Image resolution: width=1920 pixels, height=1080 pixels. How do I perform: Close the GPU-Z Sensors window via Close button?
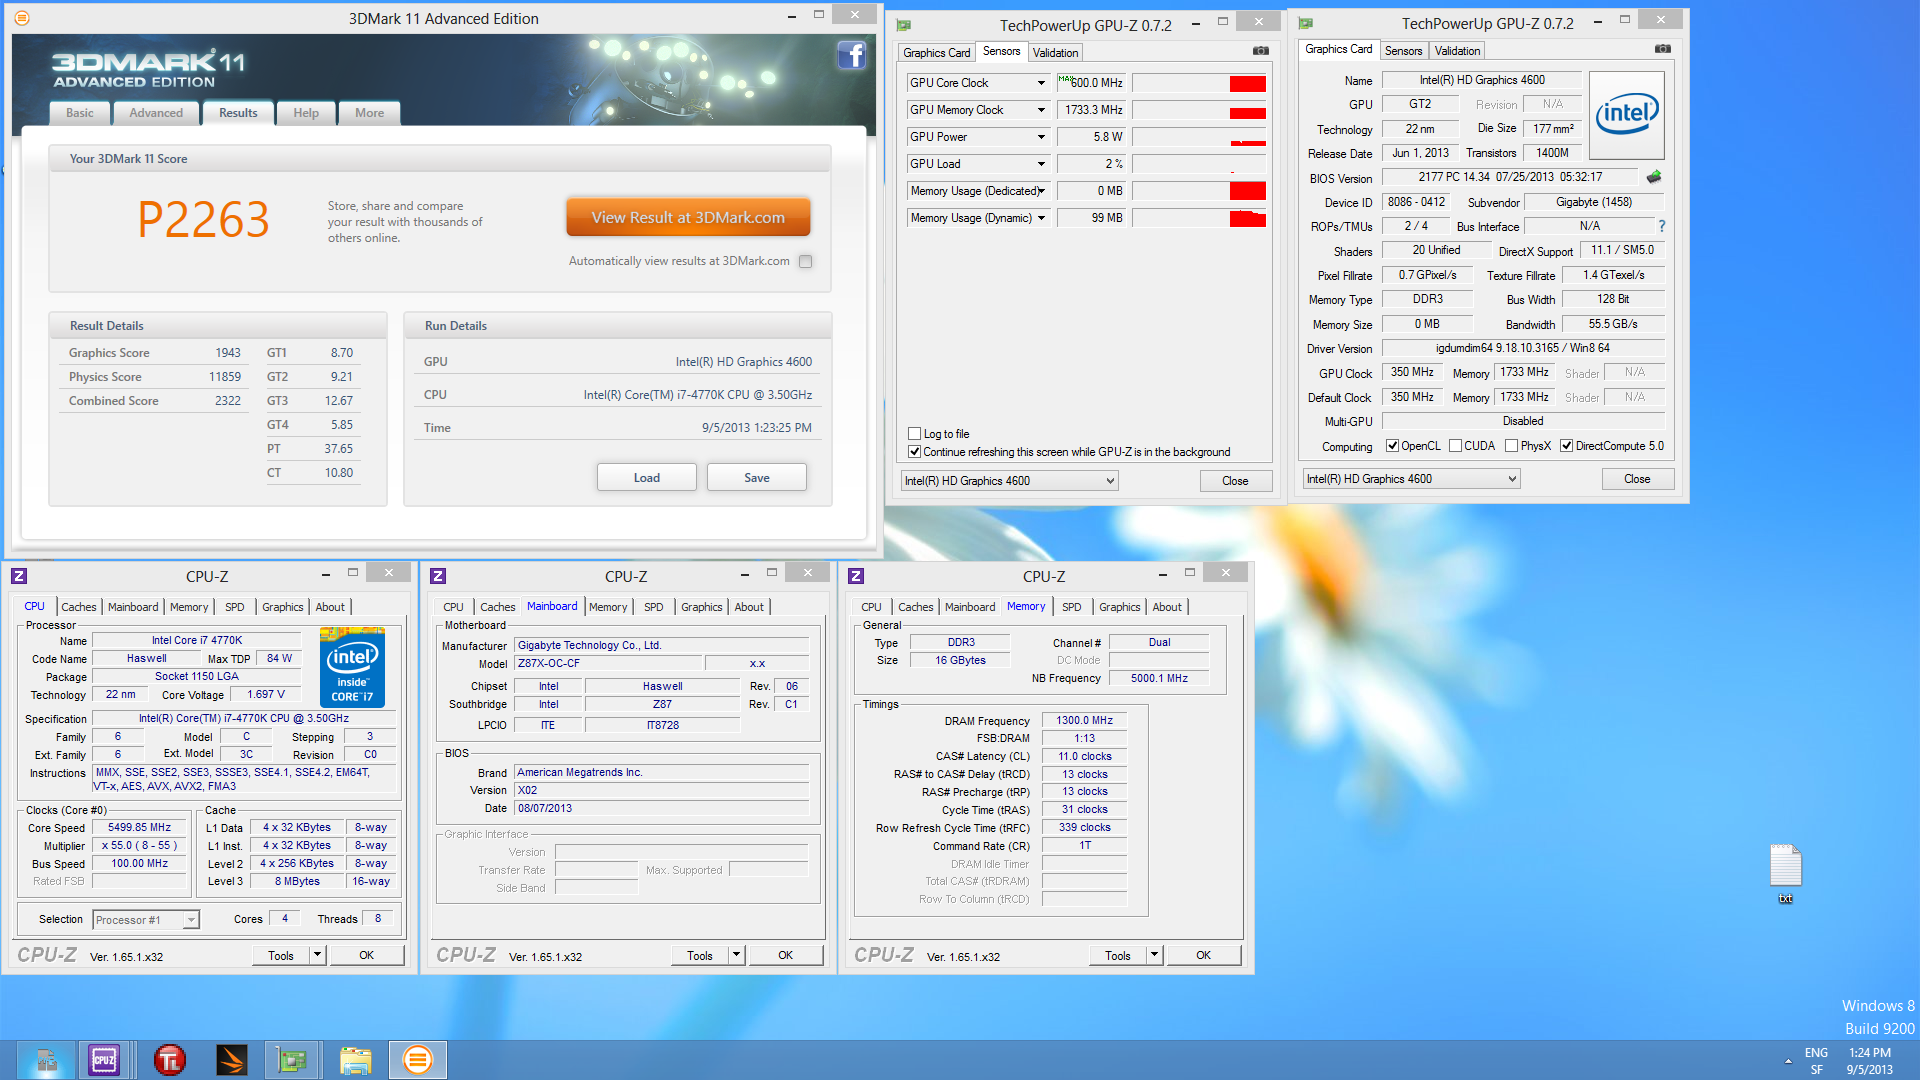coord(1235,481)
